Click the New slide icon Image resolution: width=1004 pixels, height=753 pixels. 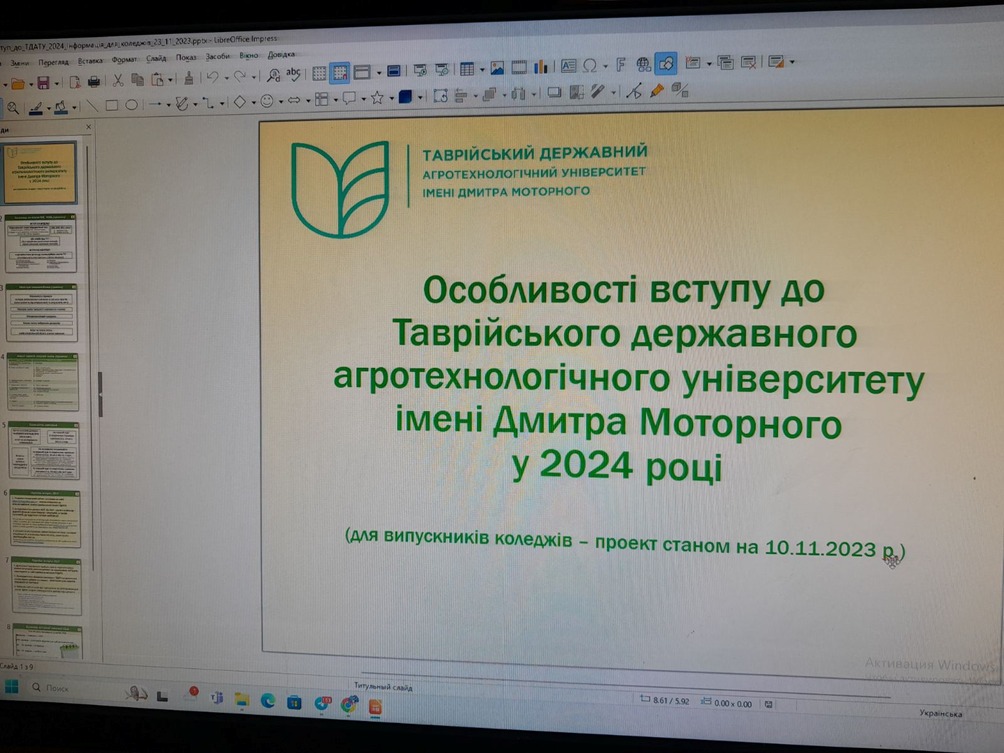coord(692,63)
